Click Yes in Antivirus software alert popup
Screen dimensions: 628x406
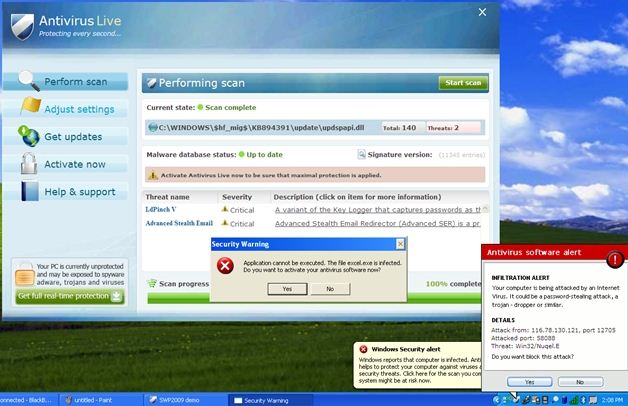pyautogui.click(x=529, y=382)
